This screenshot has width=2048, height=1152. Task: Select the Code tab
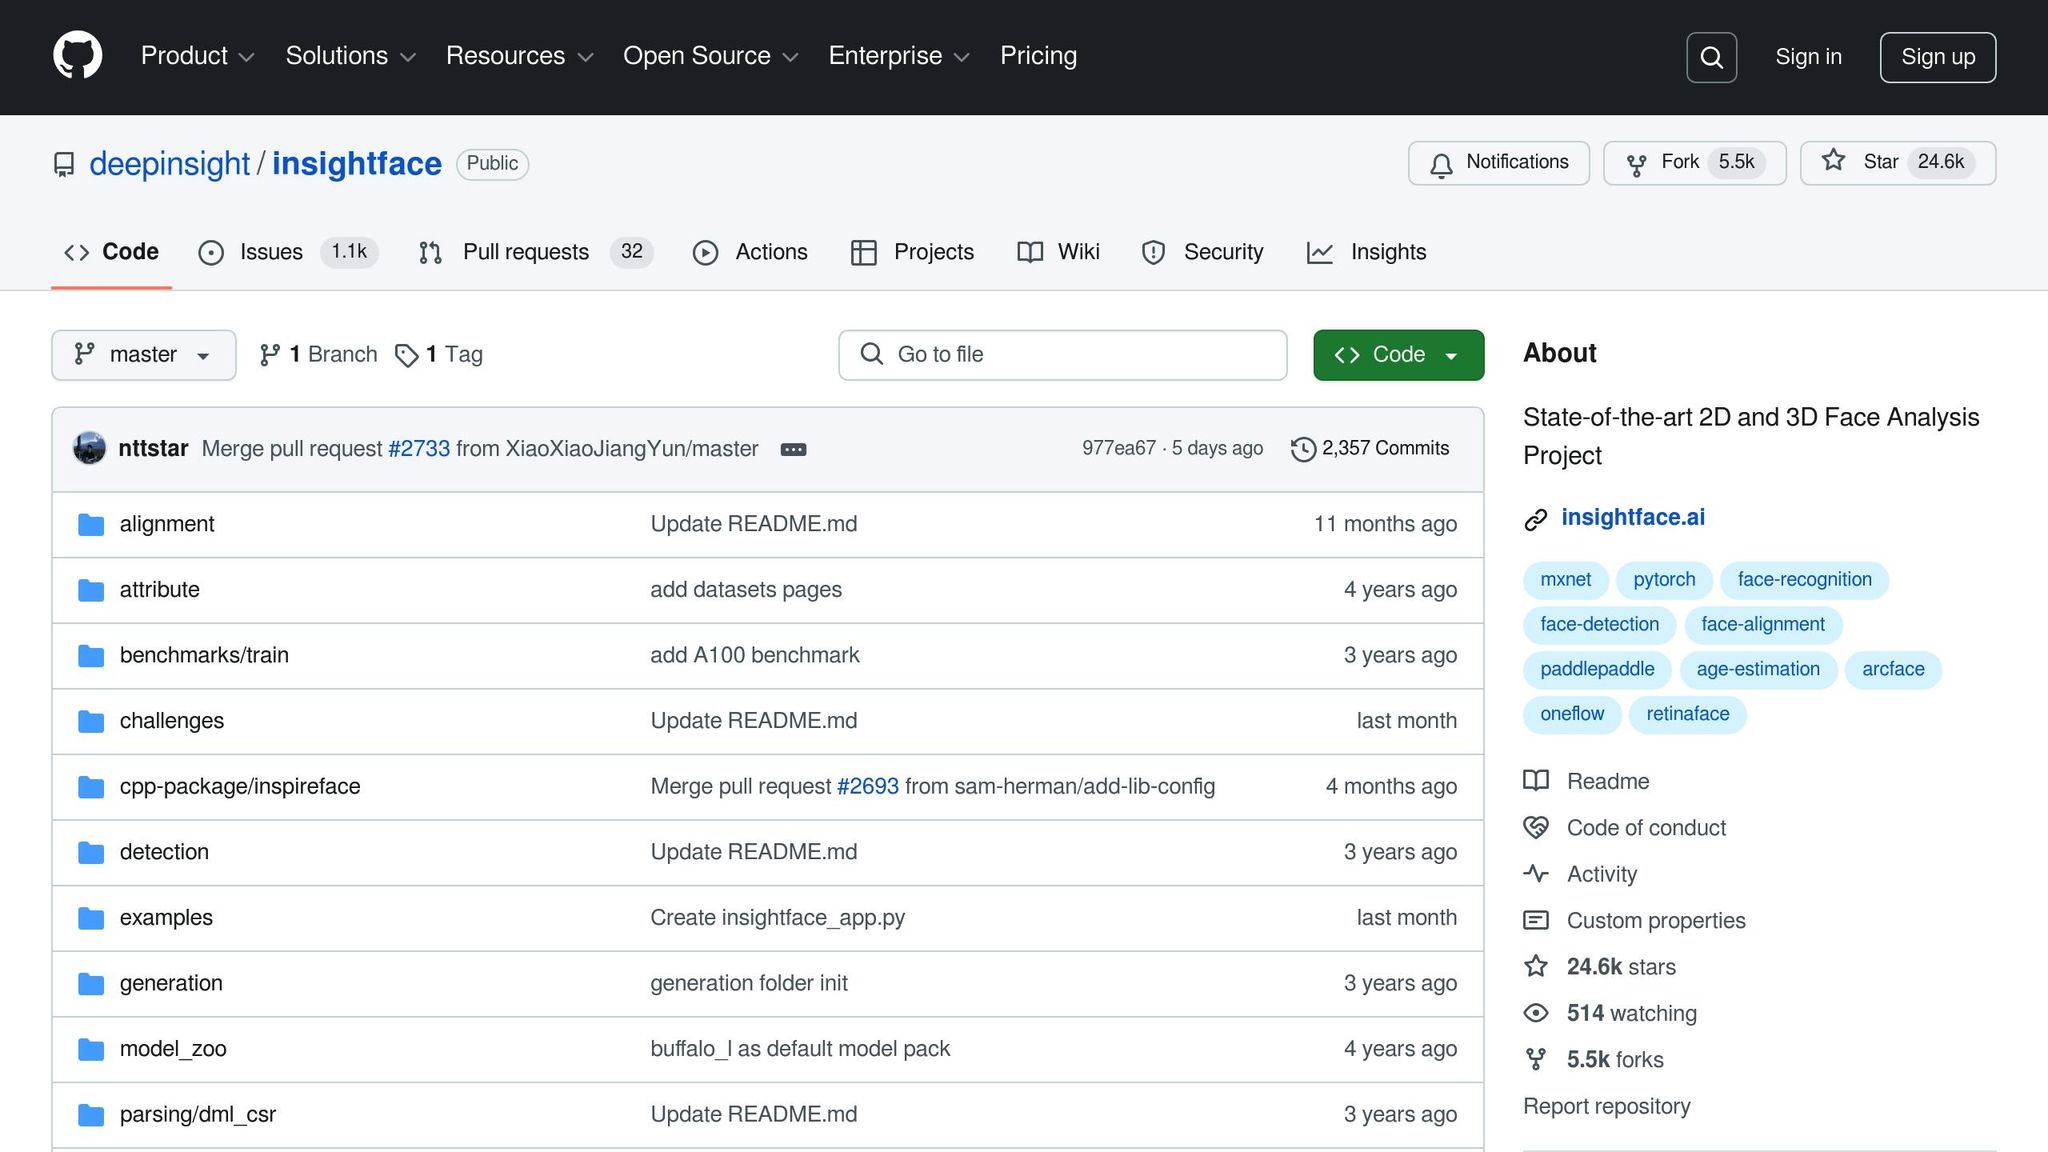point(111,252)
